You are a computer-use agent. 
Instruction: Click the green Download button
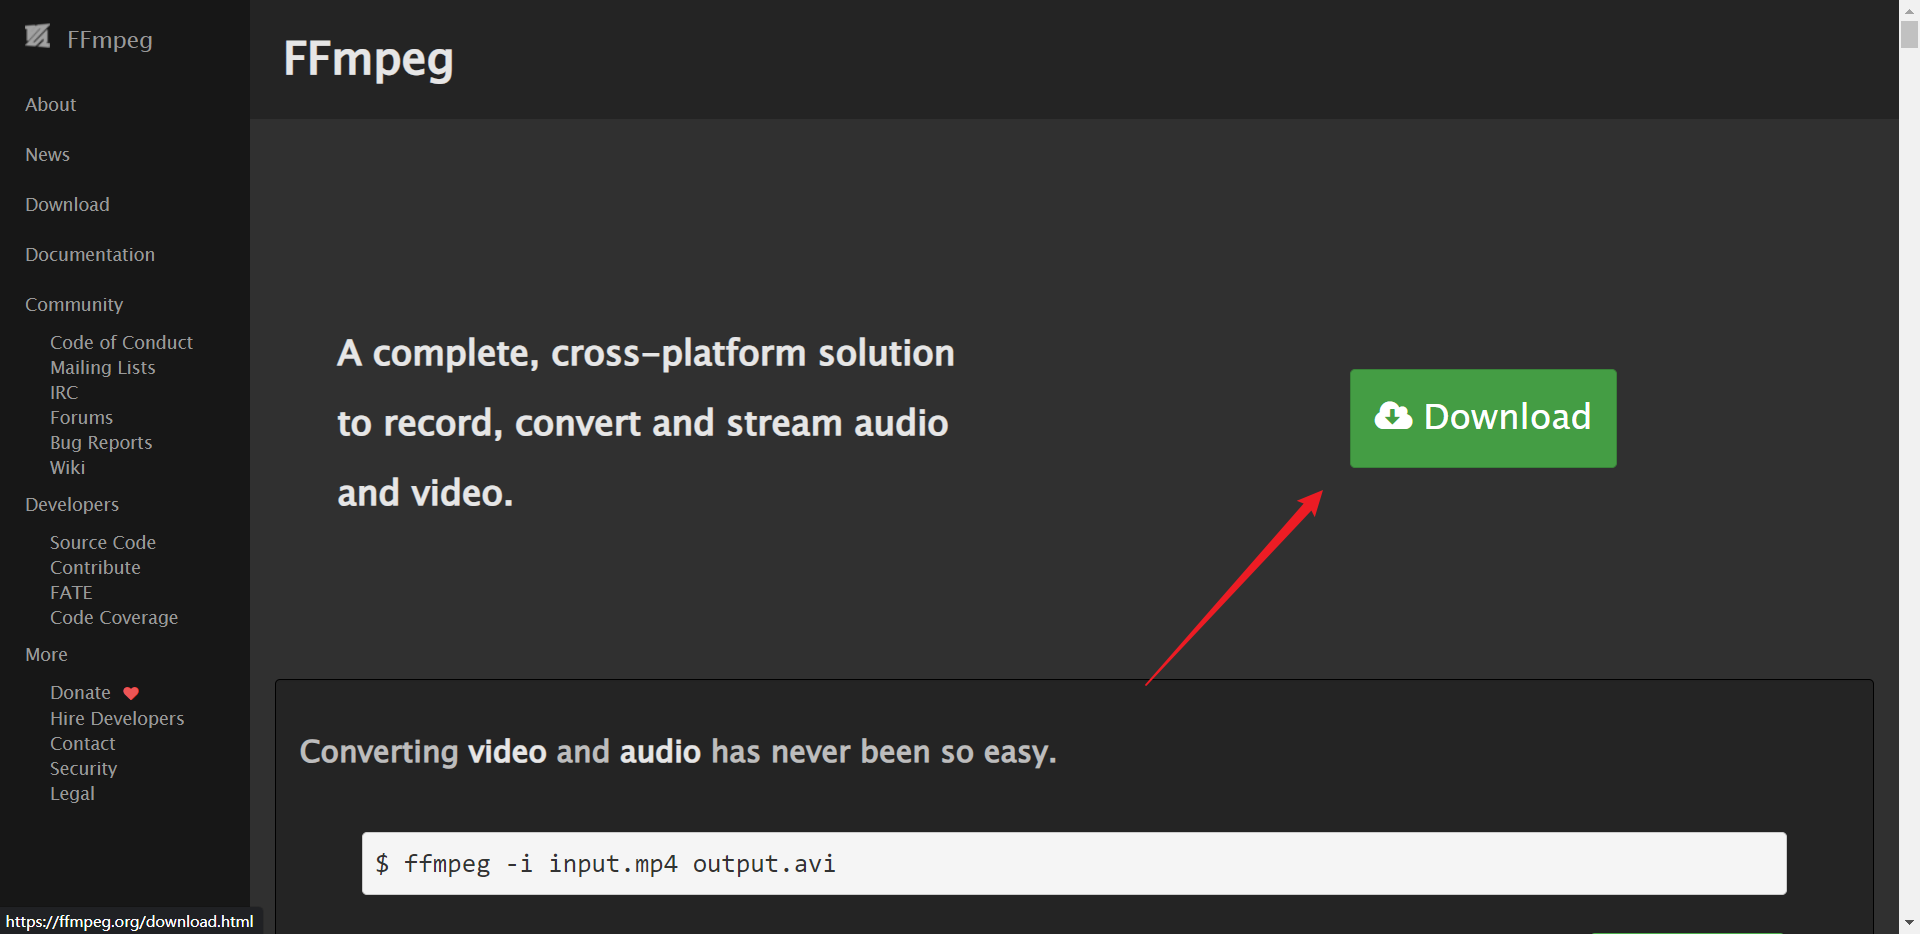pyautogui.click(x=1483, y=418)
